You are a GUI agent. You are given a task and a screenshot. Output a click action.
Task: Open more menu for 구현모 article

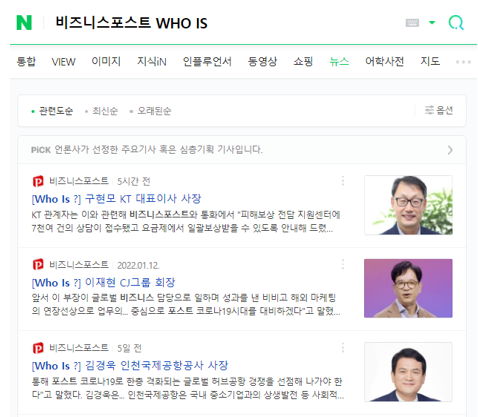pyautogui.click(x=343, y=181)
